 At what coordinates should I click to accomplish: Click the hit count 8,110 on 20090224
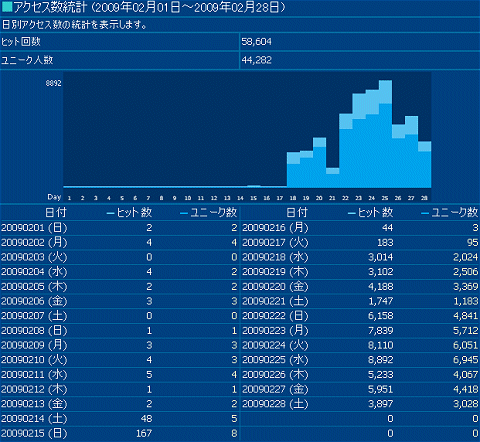click(x=381, y=345)
